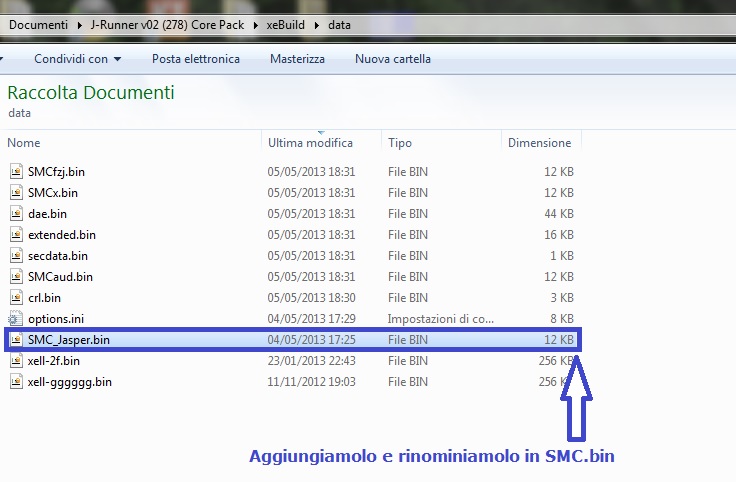The width and height of the screenshot is (736, 482).
Task: Open the Condividi con dropdown
Action: tap(77, 59)
